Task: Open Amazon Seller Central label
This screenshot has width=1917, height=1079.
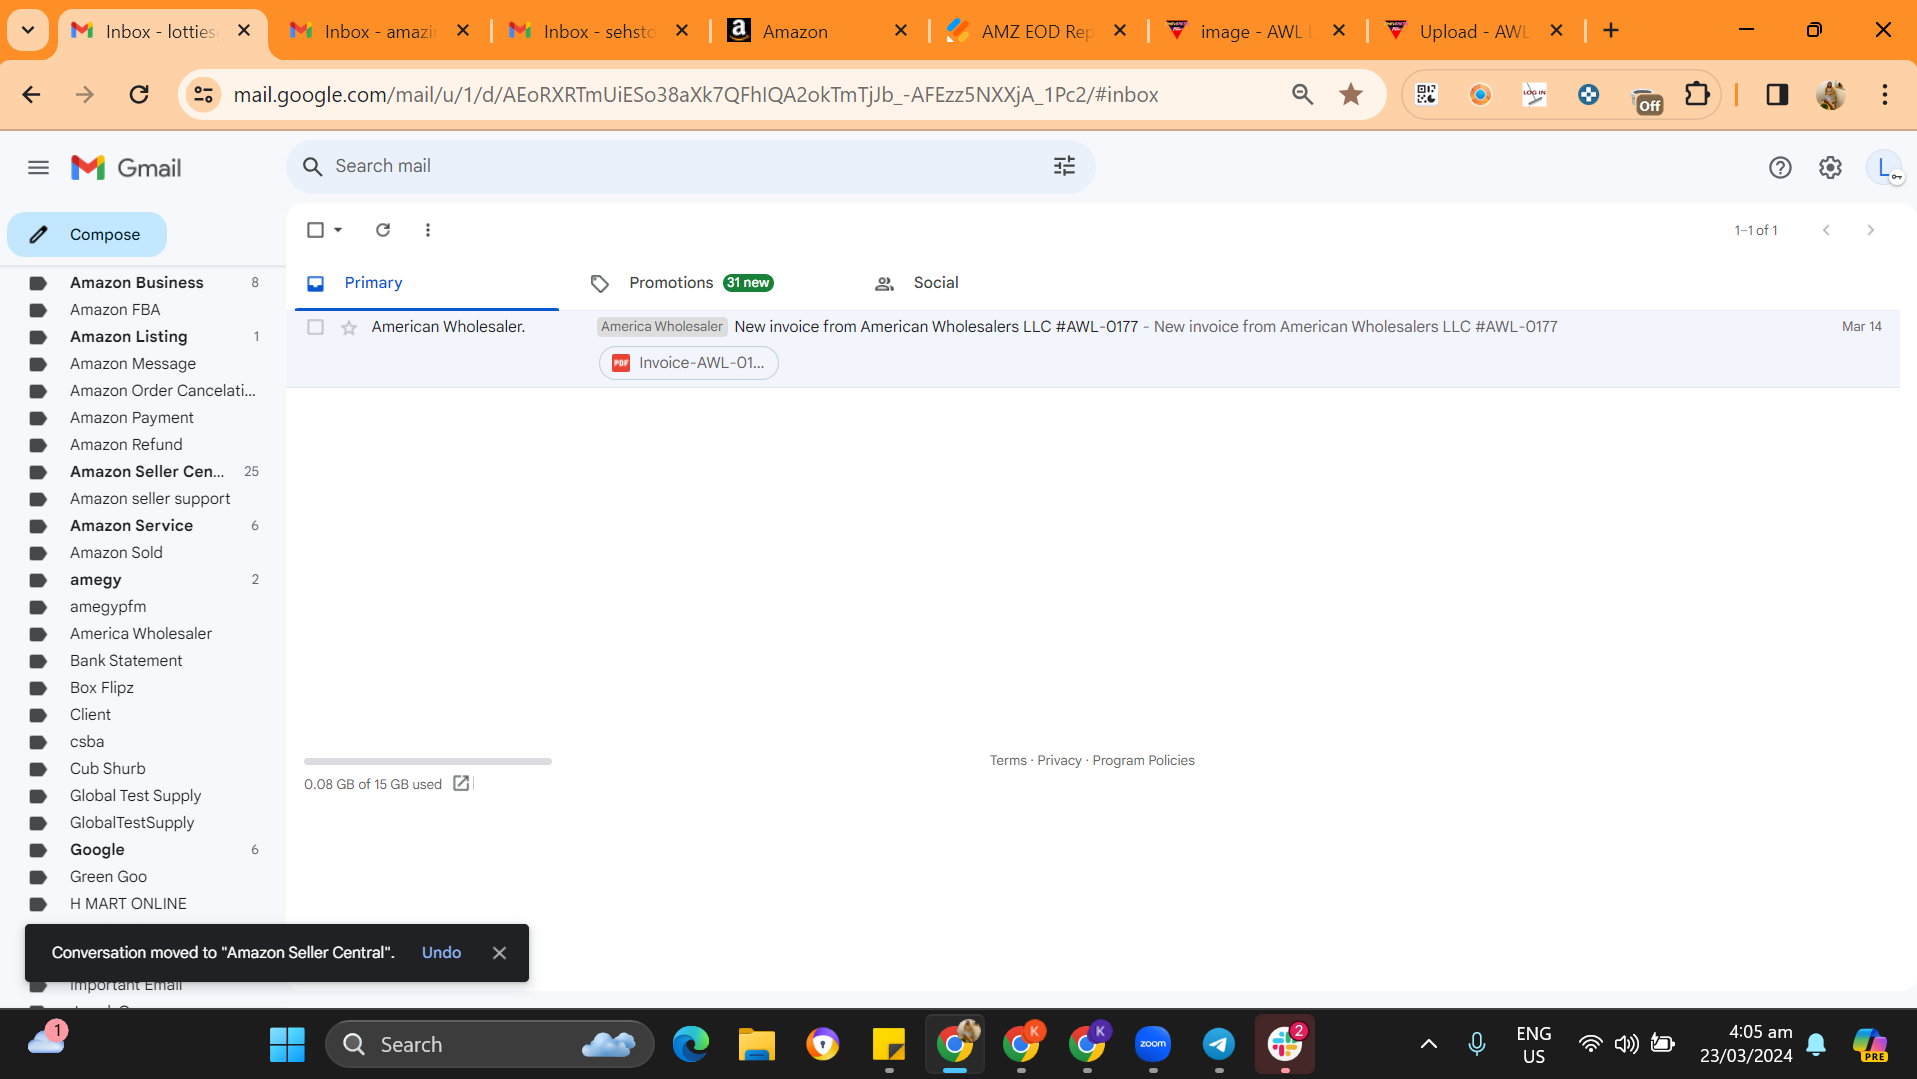Action: pos(147,472)
